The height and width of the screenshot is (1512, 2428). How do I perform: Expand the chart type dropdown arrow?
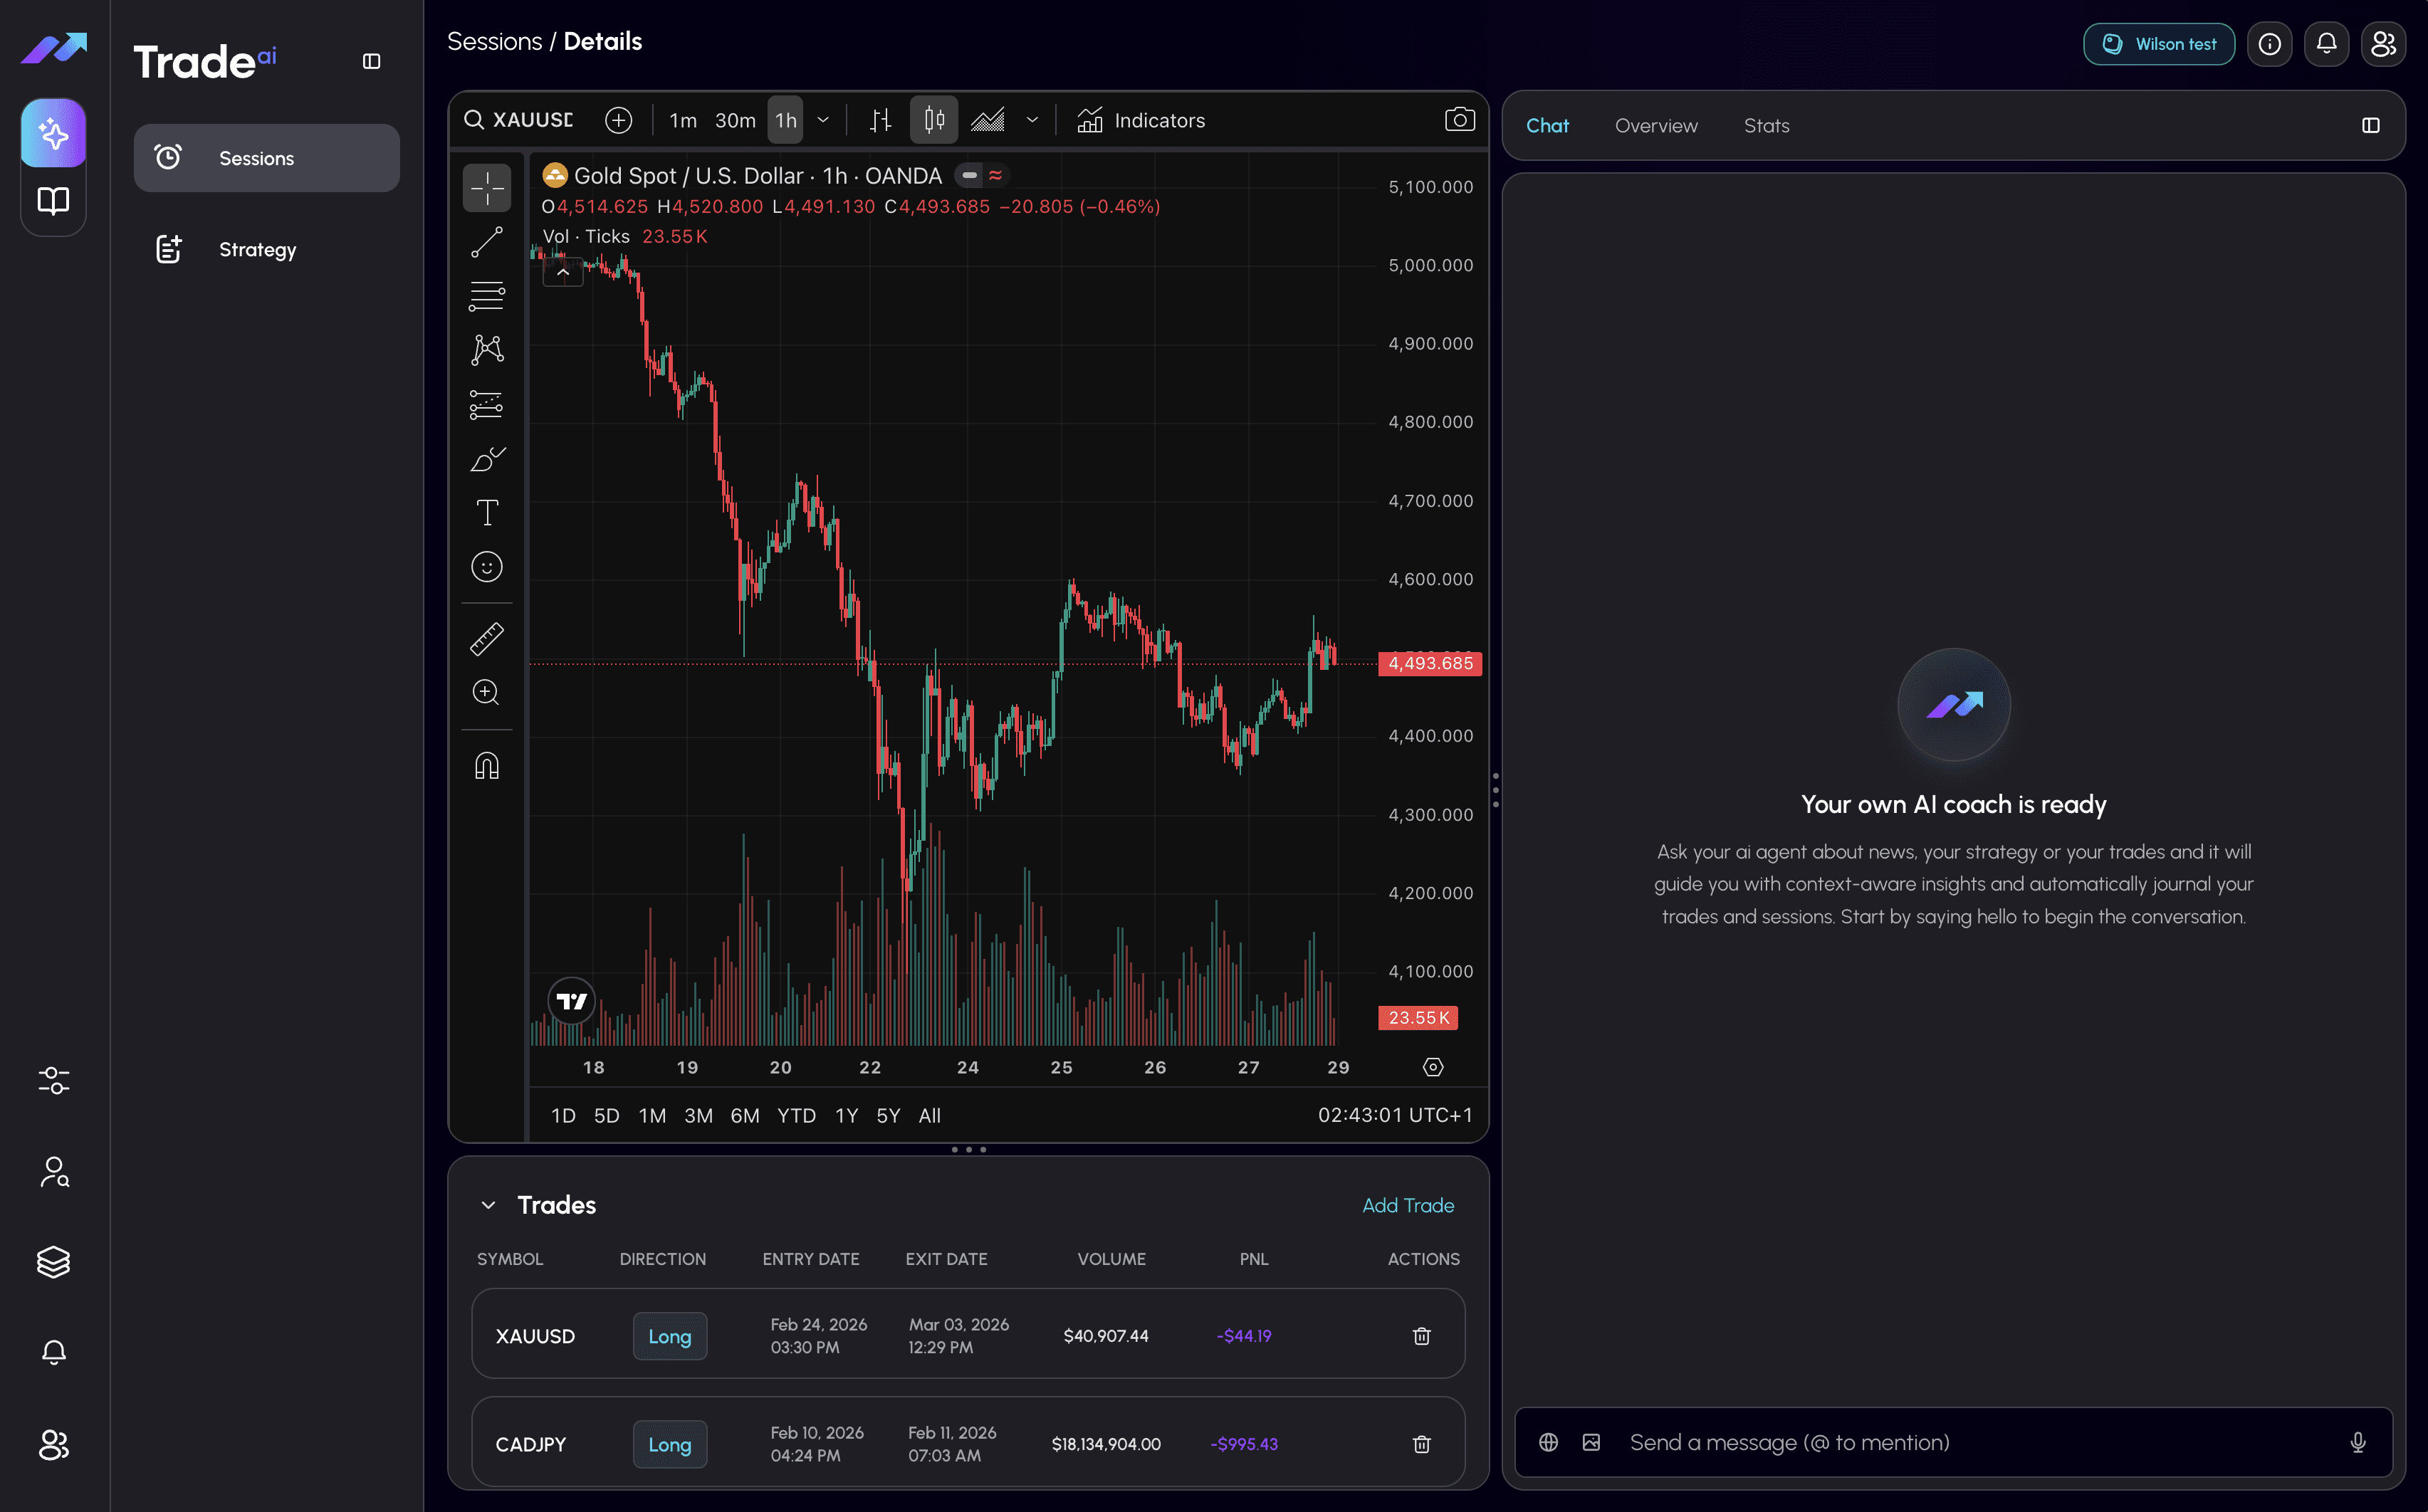[x=1032, y=120]
